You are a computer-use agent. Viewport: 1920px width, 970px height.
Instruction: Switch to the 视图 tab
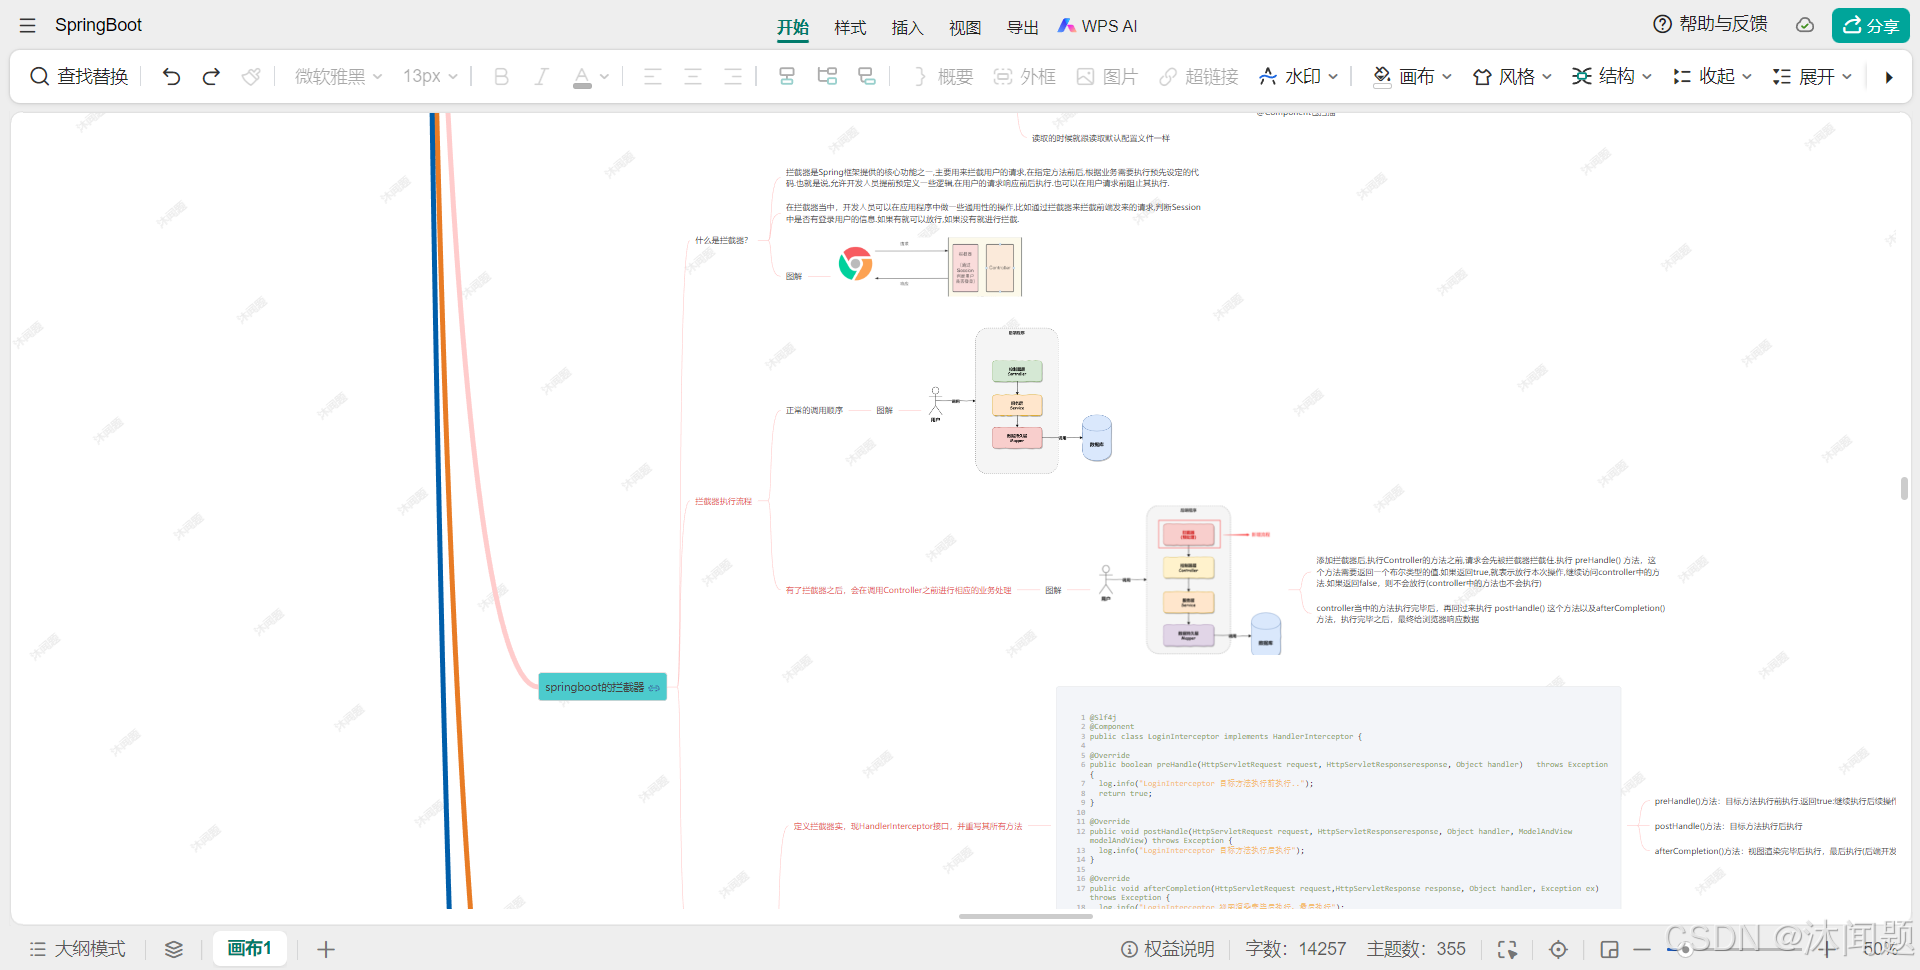coord(965,27)
